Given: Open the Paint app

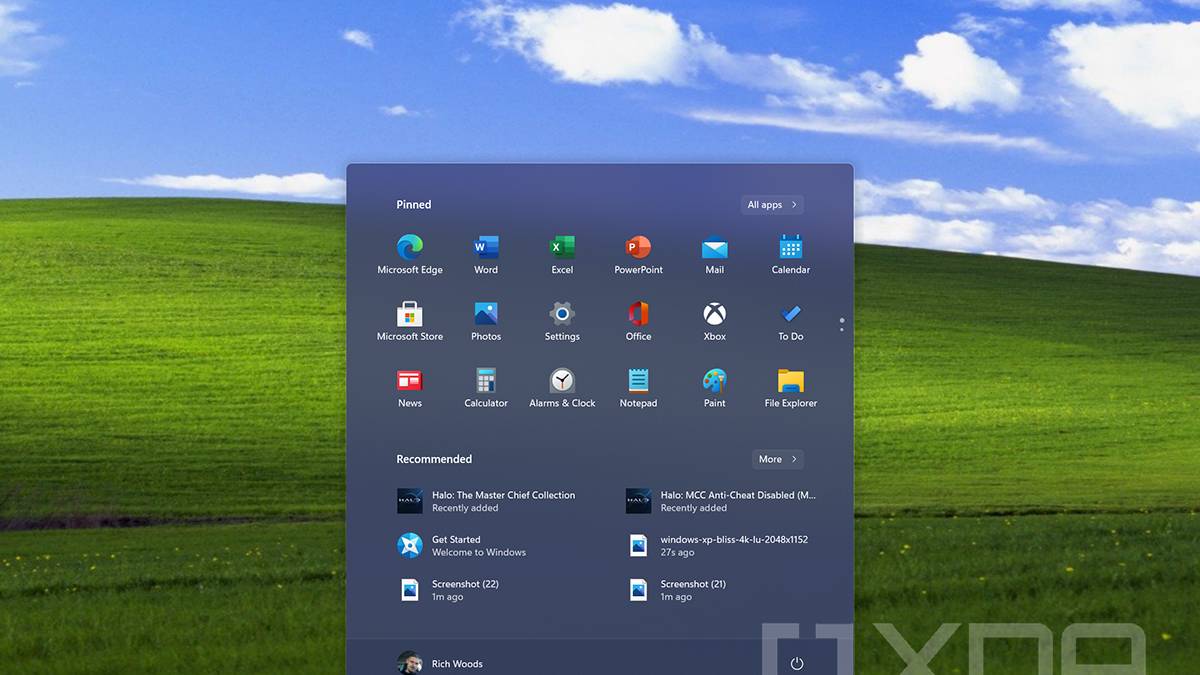Looking at the screenshot, I should click(x=714, y=389).
